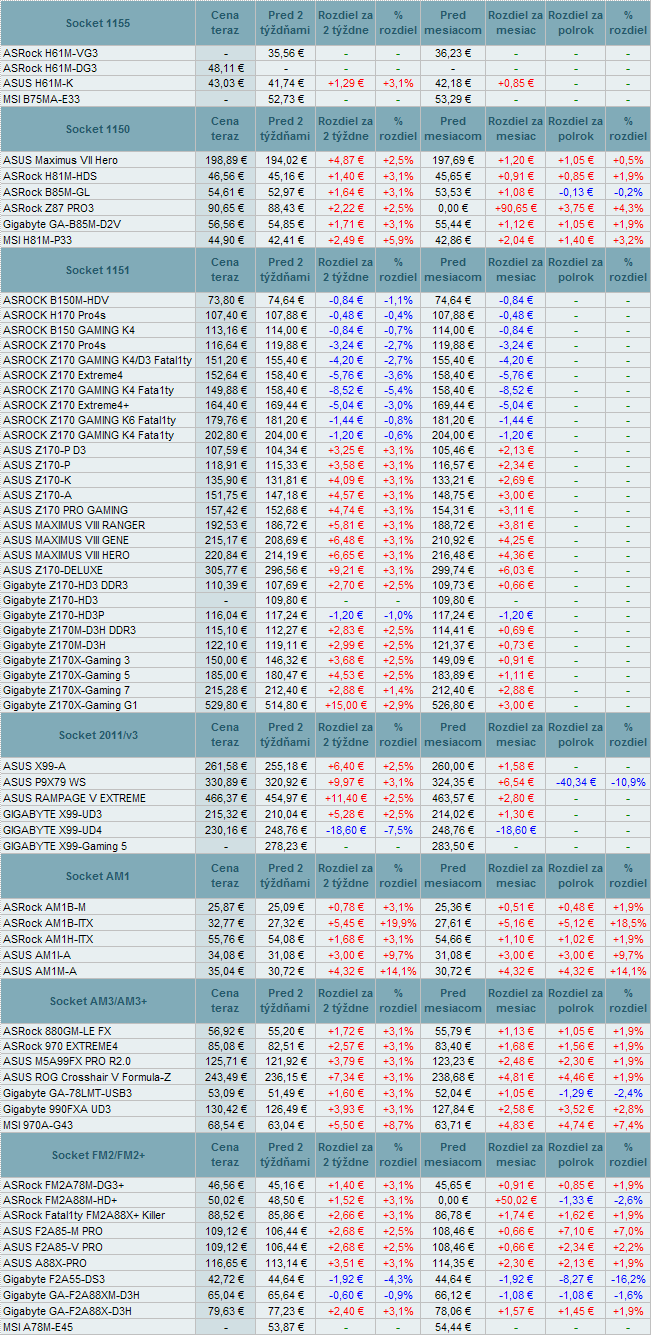Select ASRock Fatal1ty FM2A88X+ Killer name
The height and width of the screenshot is (1335, 651).
tap(83, 1214)
